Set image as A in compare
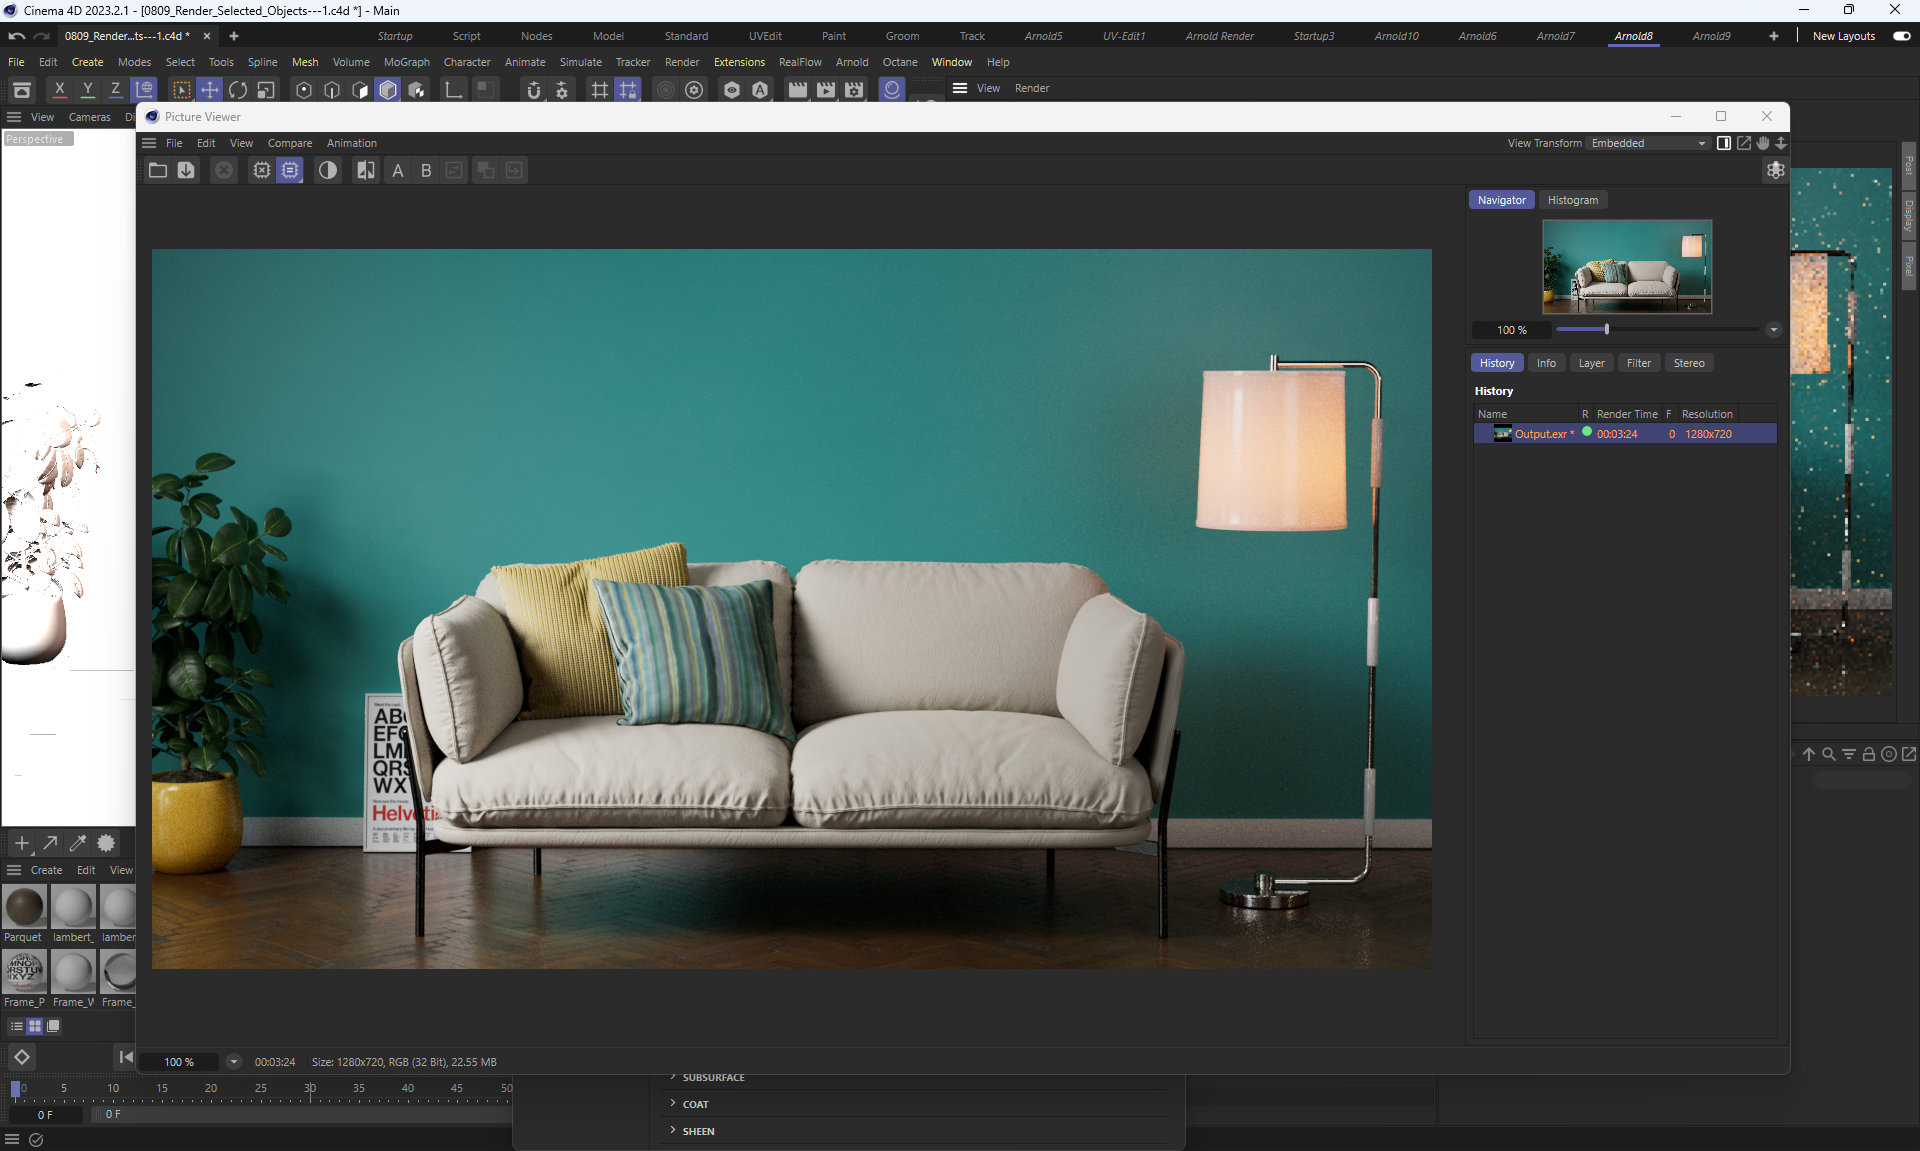 coord(398,170)
